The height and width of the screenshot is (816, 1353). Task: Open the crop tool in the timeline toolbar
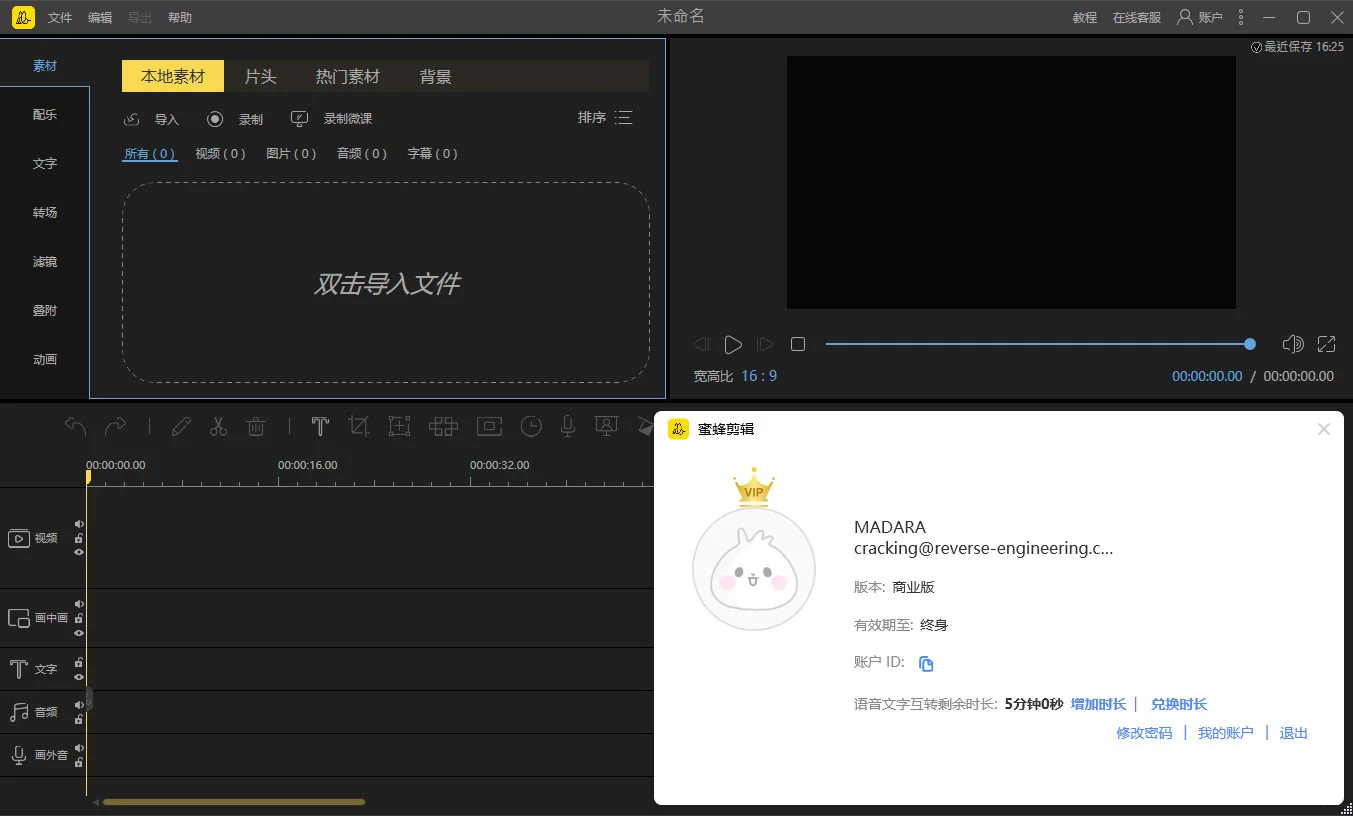click(x=358, y=426)
